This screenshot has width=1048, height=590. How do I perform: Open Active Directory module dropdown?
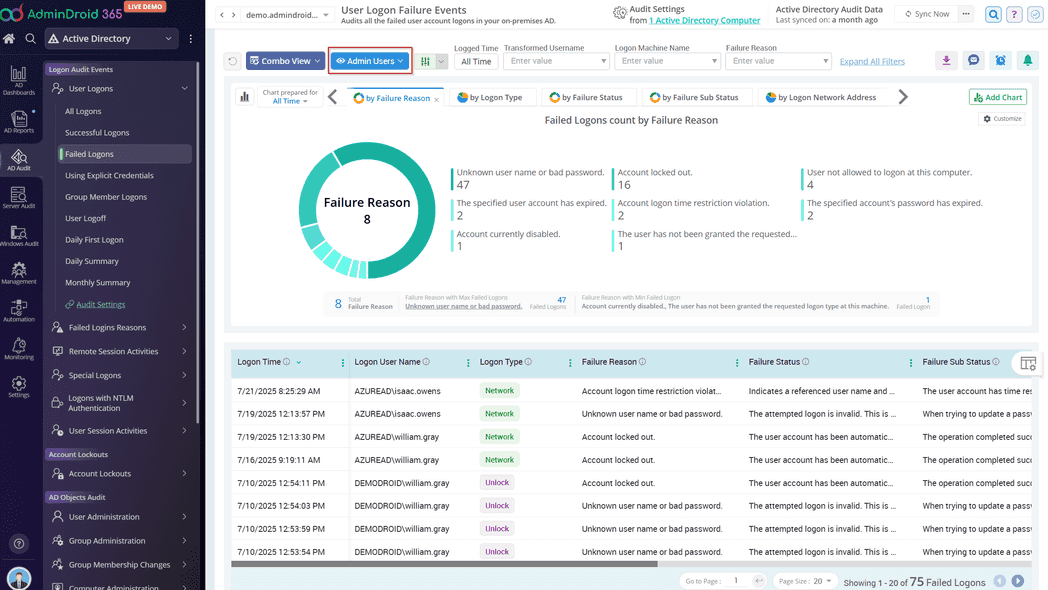point(111,39)
